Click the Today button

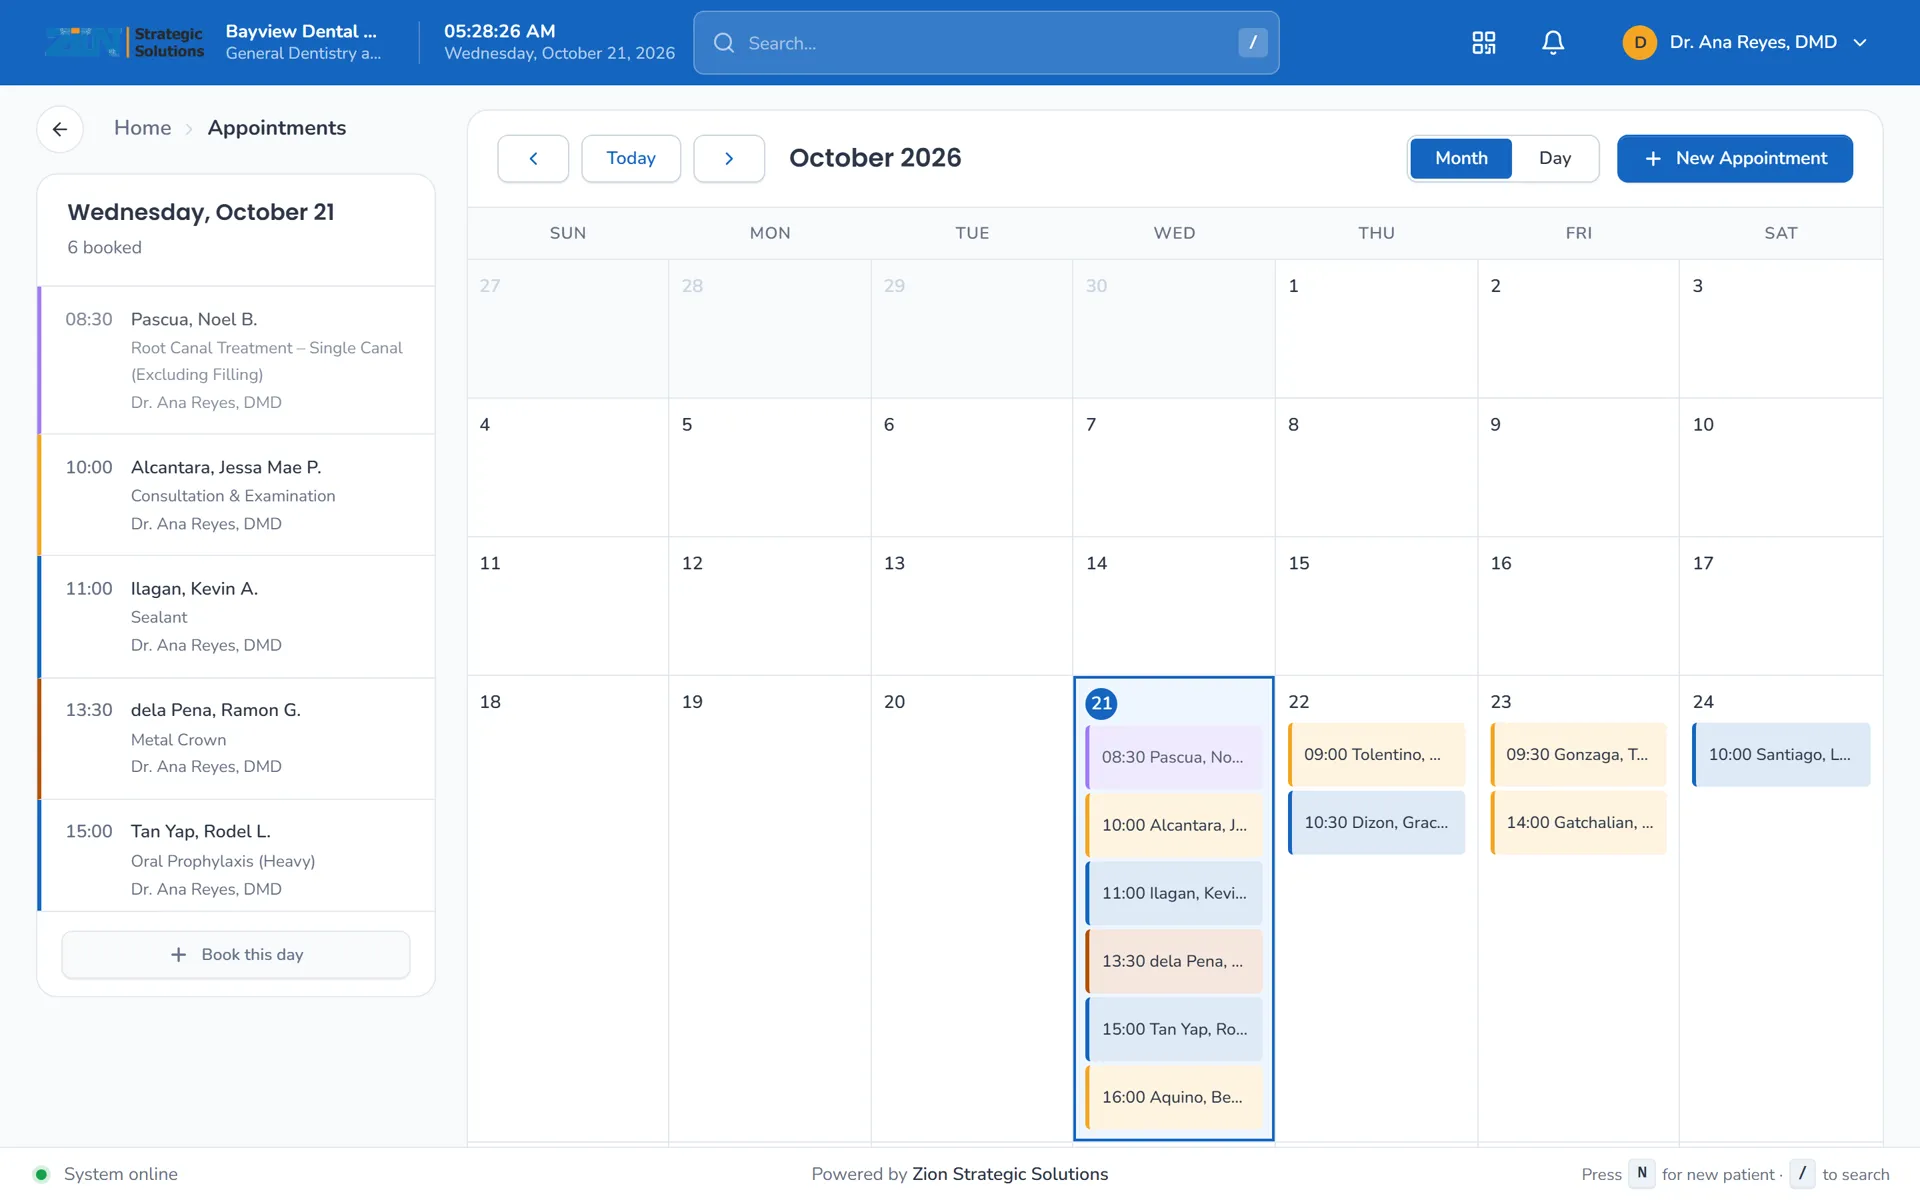click(x=631, y=158)
